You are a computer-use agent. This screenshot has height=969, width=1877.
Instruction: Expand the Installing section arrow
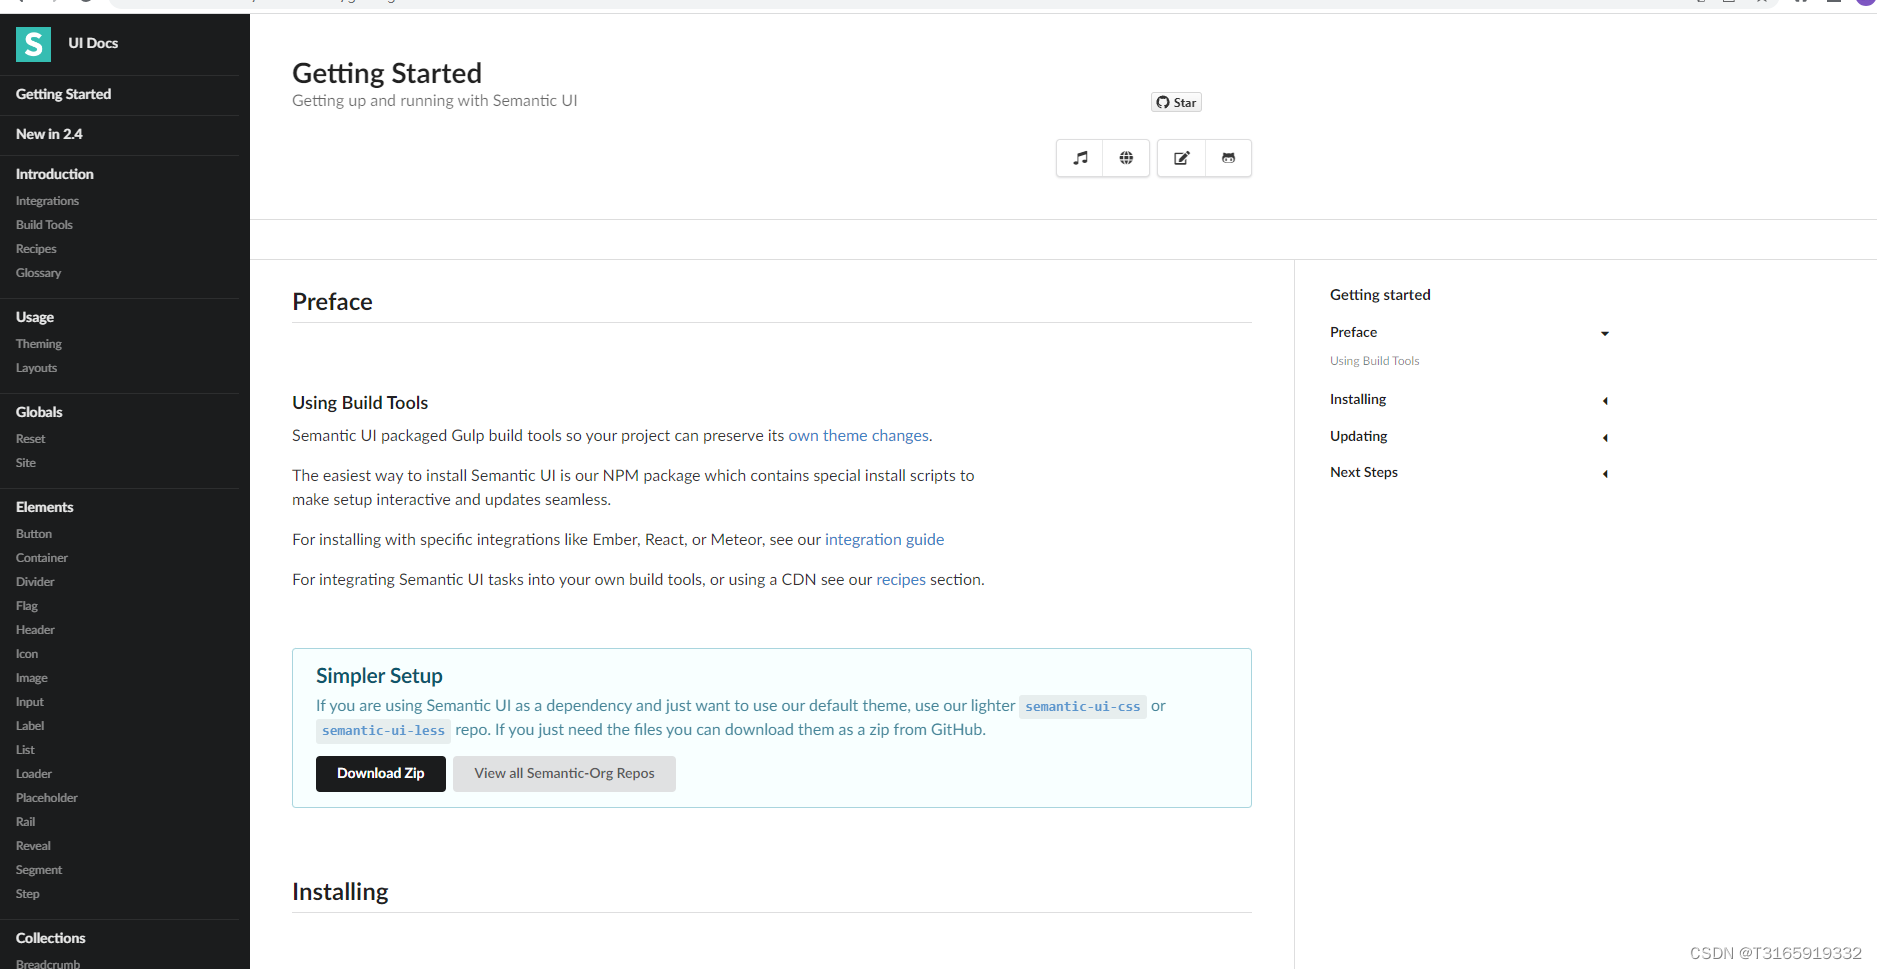click(x=1605, y=400)
